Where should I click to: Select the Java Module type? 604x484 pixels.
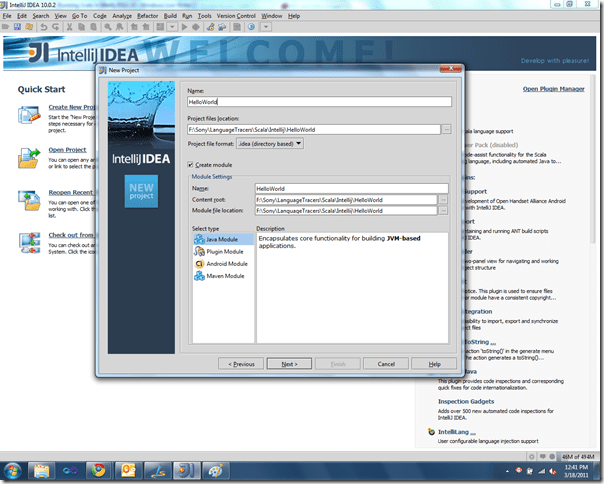[217, 240]
